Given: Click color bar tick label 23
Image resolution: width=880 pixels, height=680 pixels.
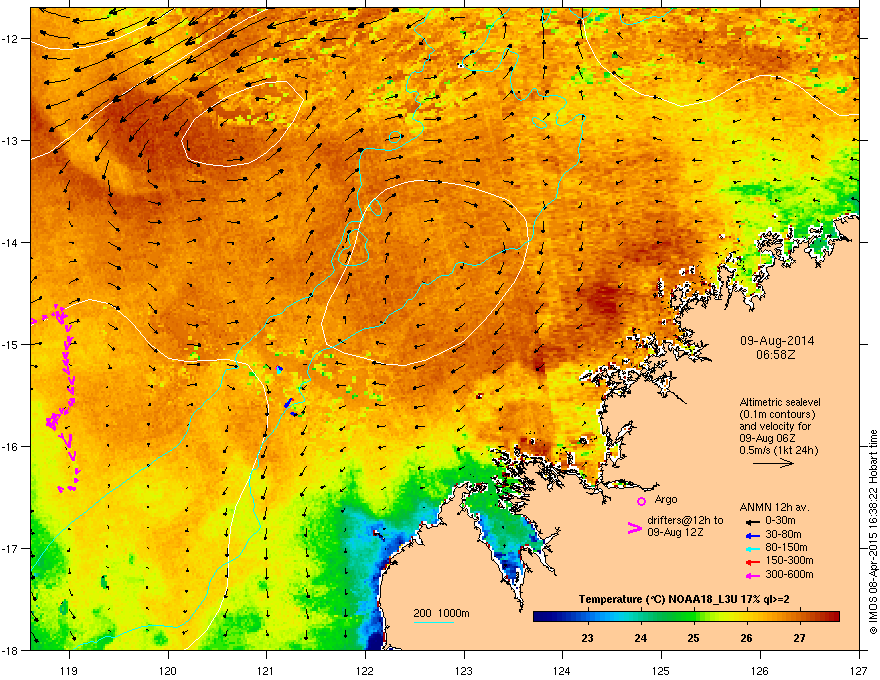Looking at the screenshot, I should (x=588, y=638).
